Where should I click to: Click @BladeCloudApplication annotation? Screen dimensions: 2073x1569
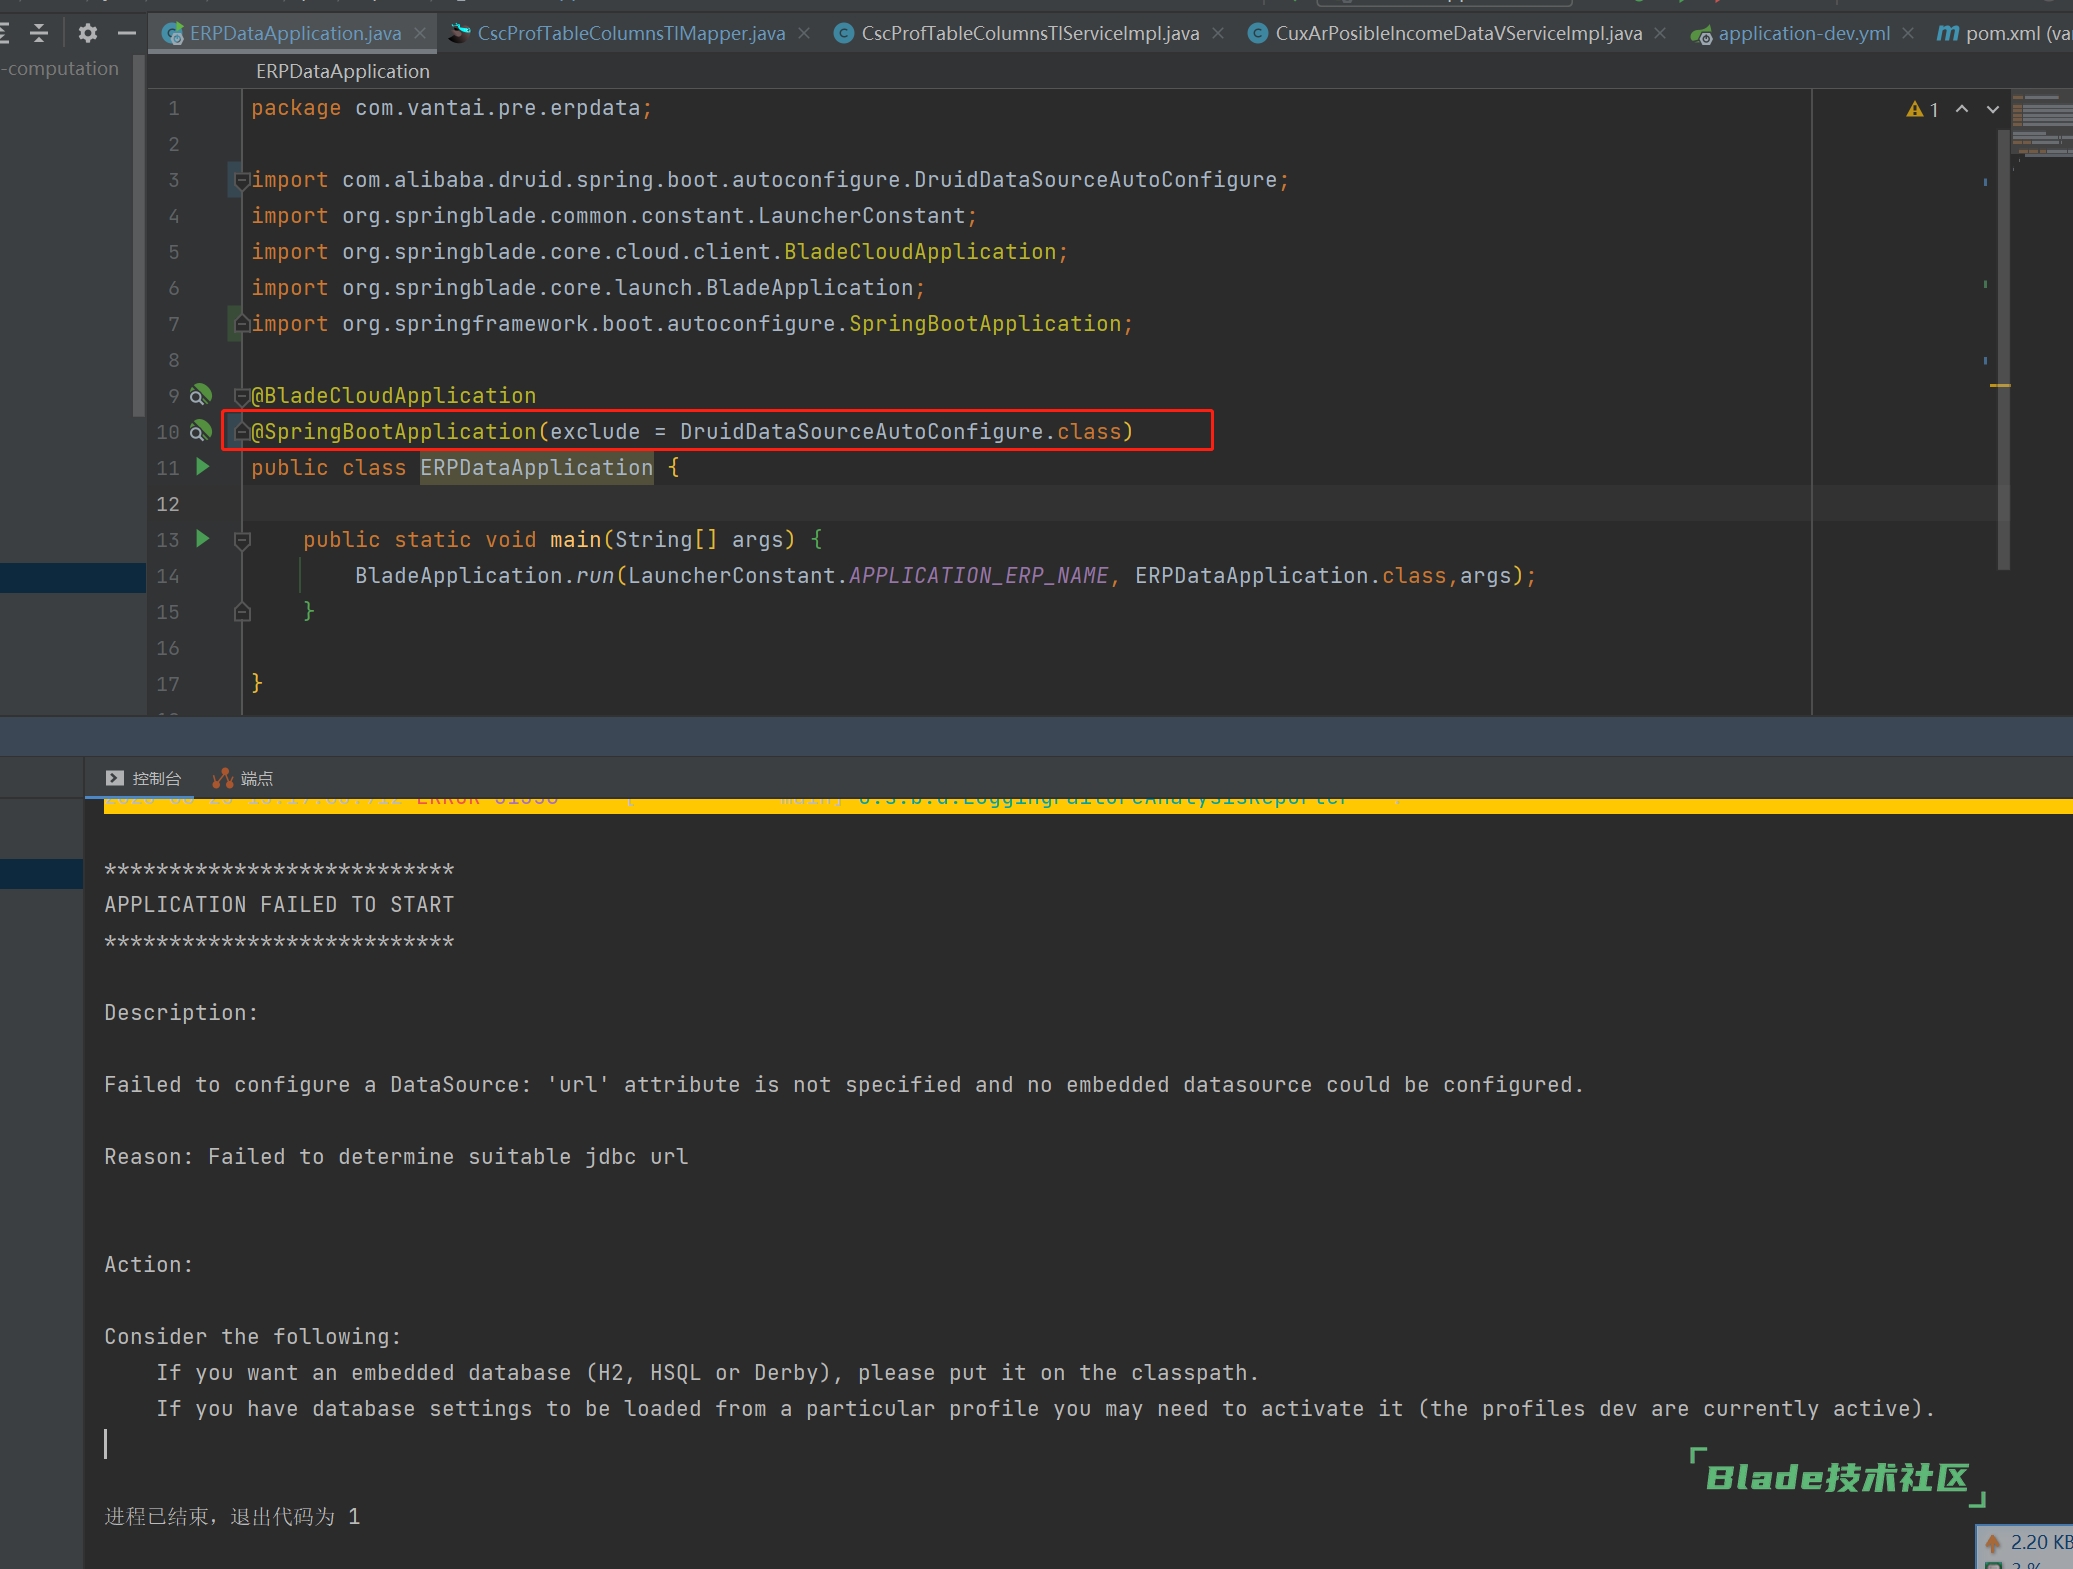click(394, 395)
